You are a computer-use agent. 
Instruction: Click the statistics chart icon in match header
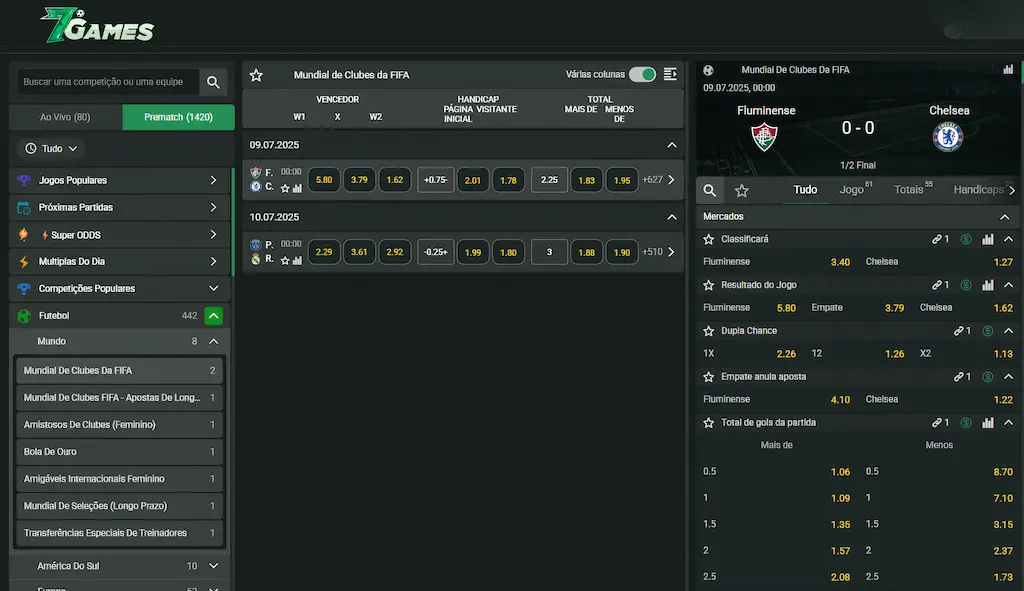(x=1008, y=69)
